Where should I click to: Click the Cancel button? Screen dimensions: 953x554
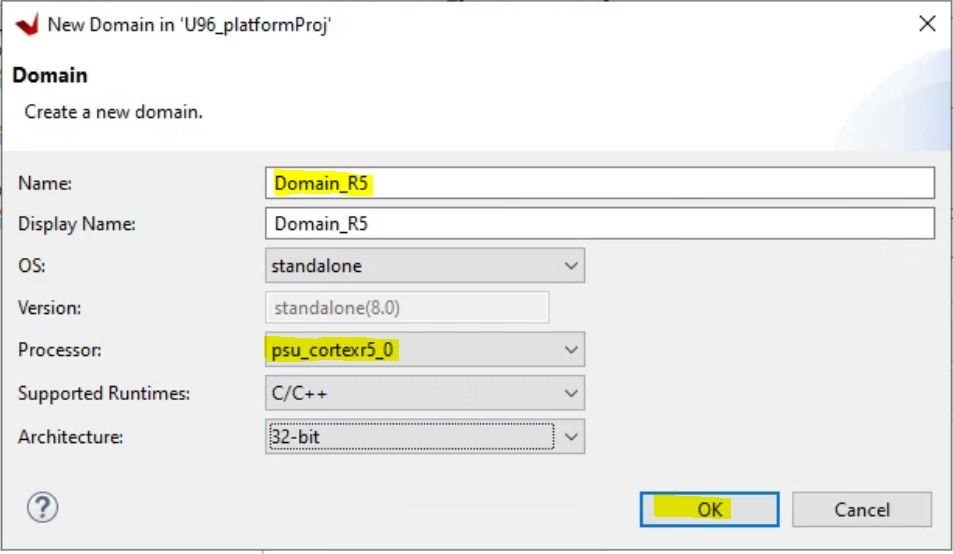tap(862, 509)
